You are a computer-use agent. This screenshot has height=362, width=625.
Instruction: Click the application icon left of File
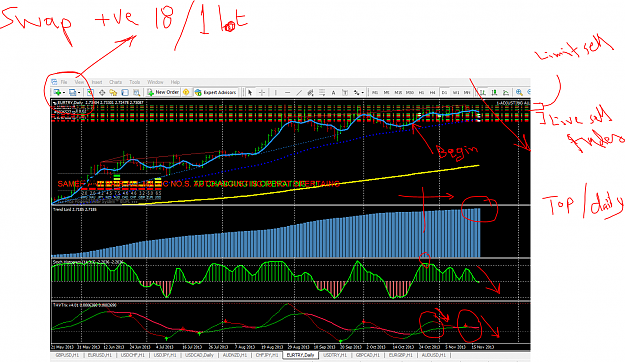click(x=54, y=82)
